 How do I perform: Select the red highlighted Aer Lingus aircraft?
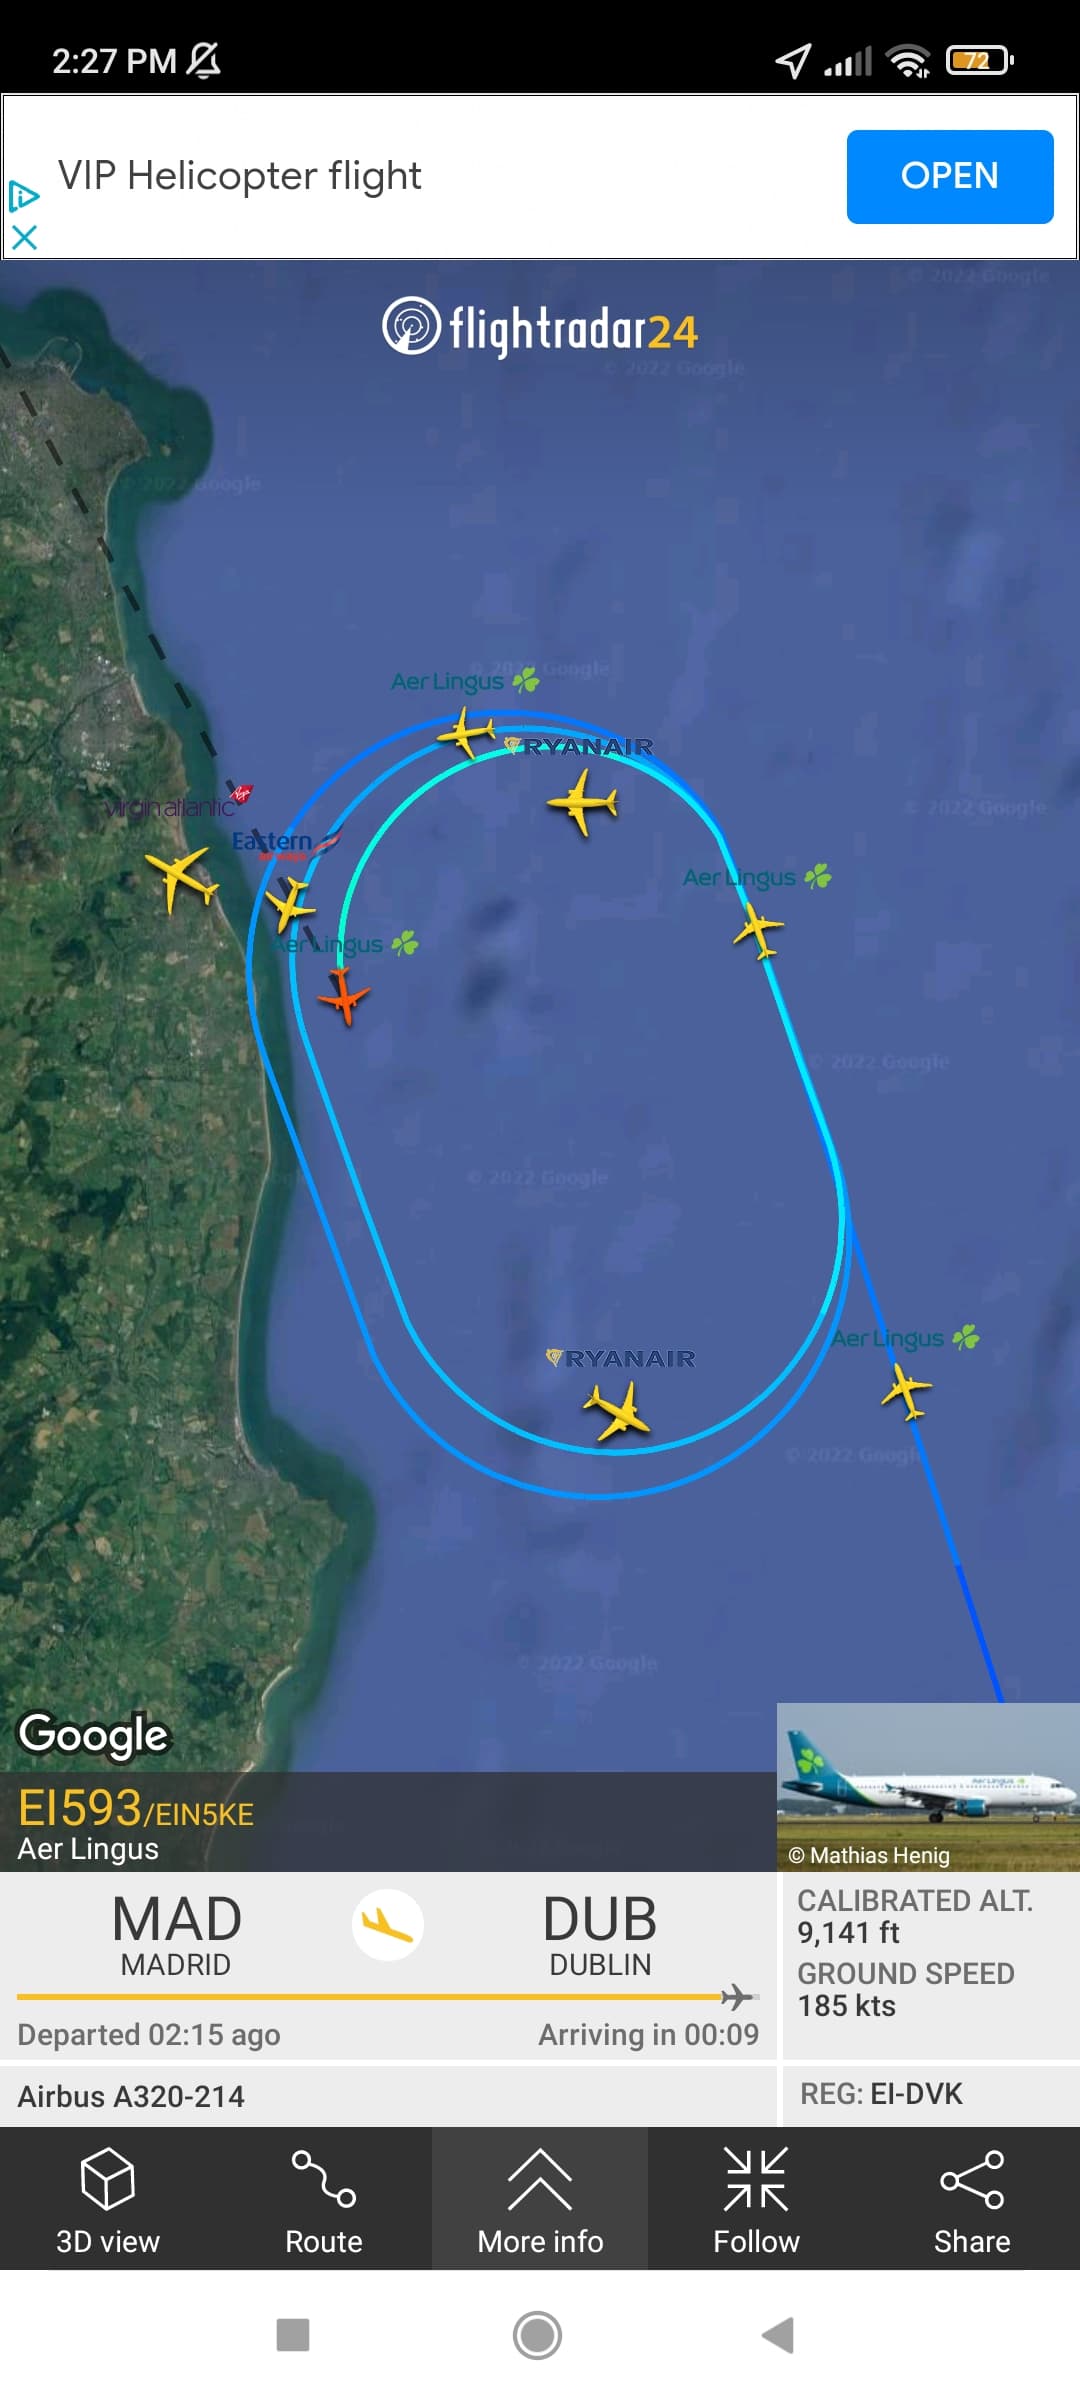click(344, 996)
